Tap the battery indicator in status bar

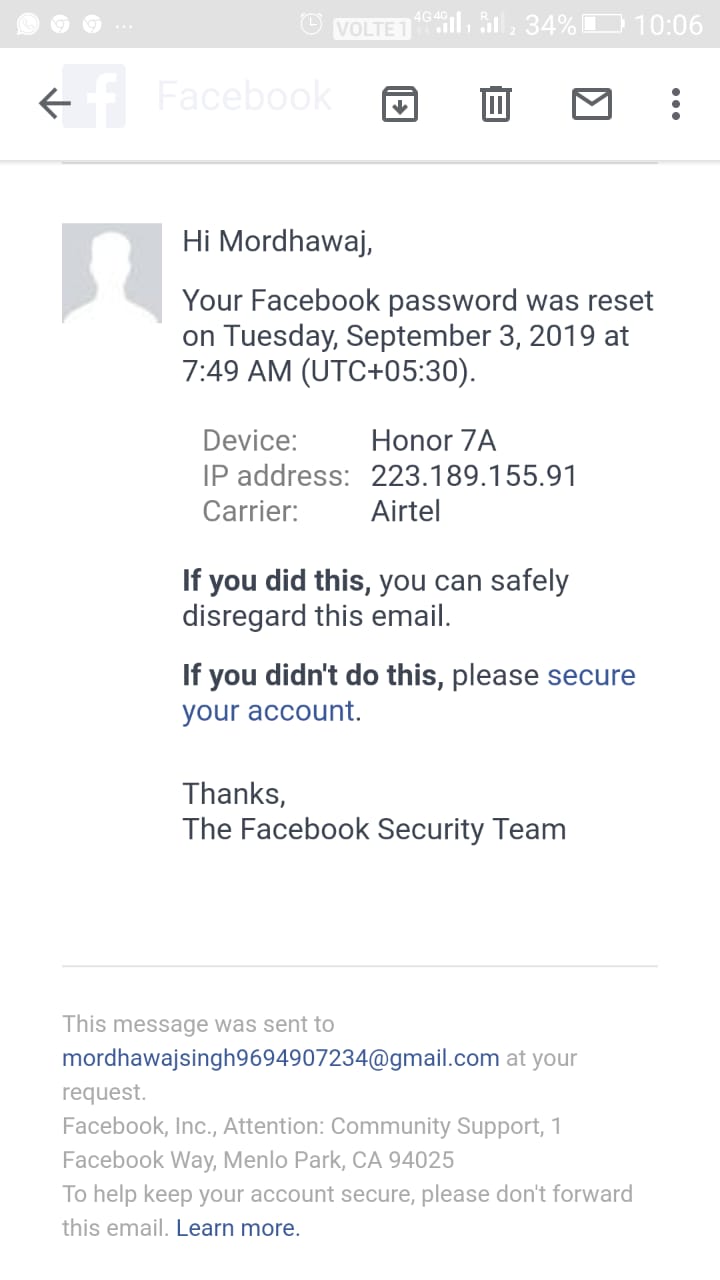604,24
